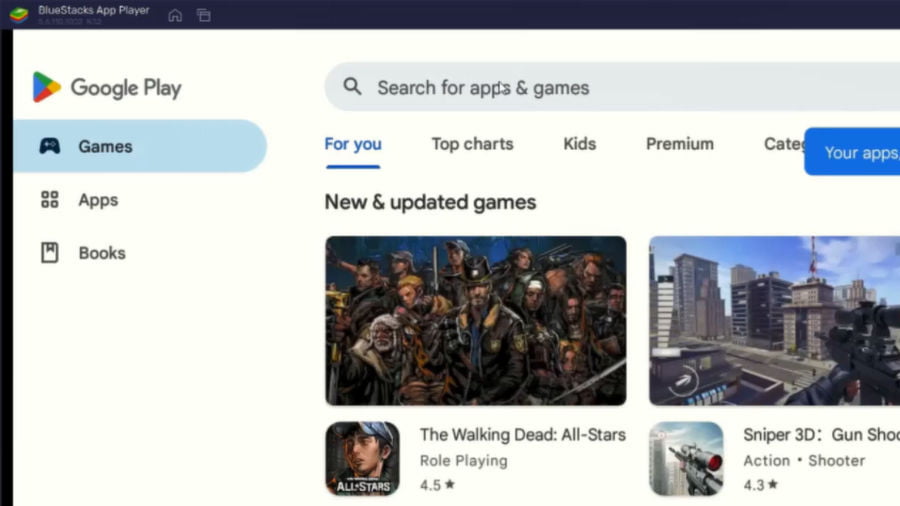
Task: Click the Google Play logo
Action: coord(107,87)
